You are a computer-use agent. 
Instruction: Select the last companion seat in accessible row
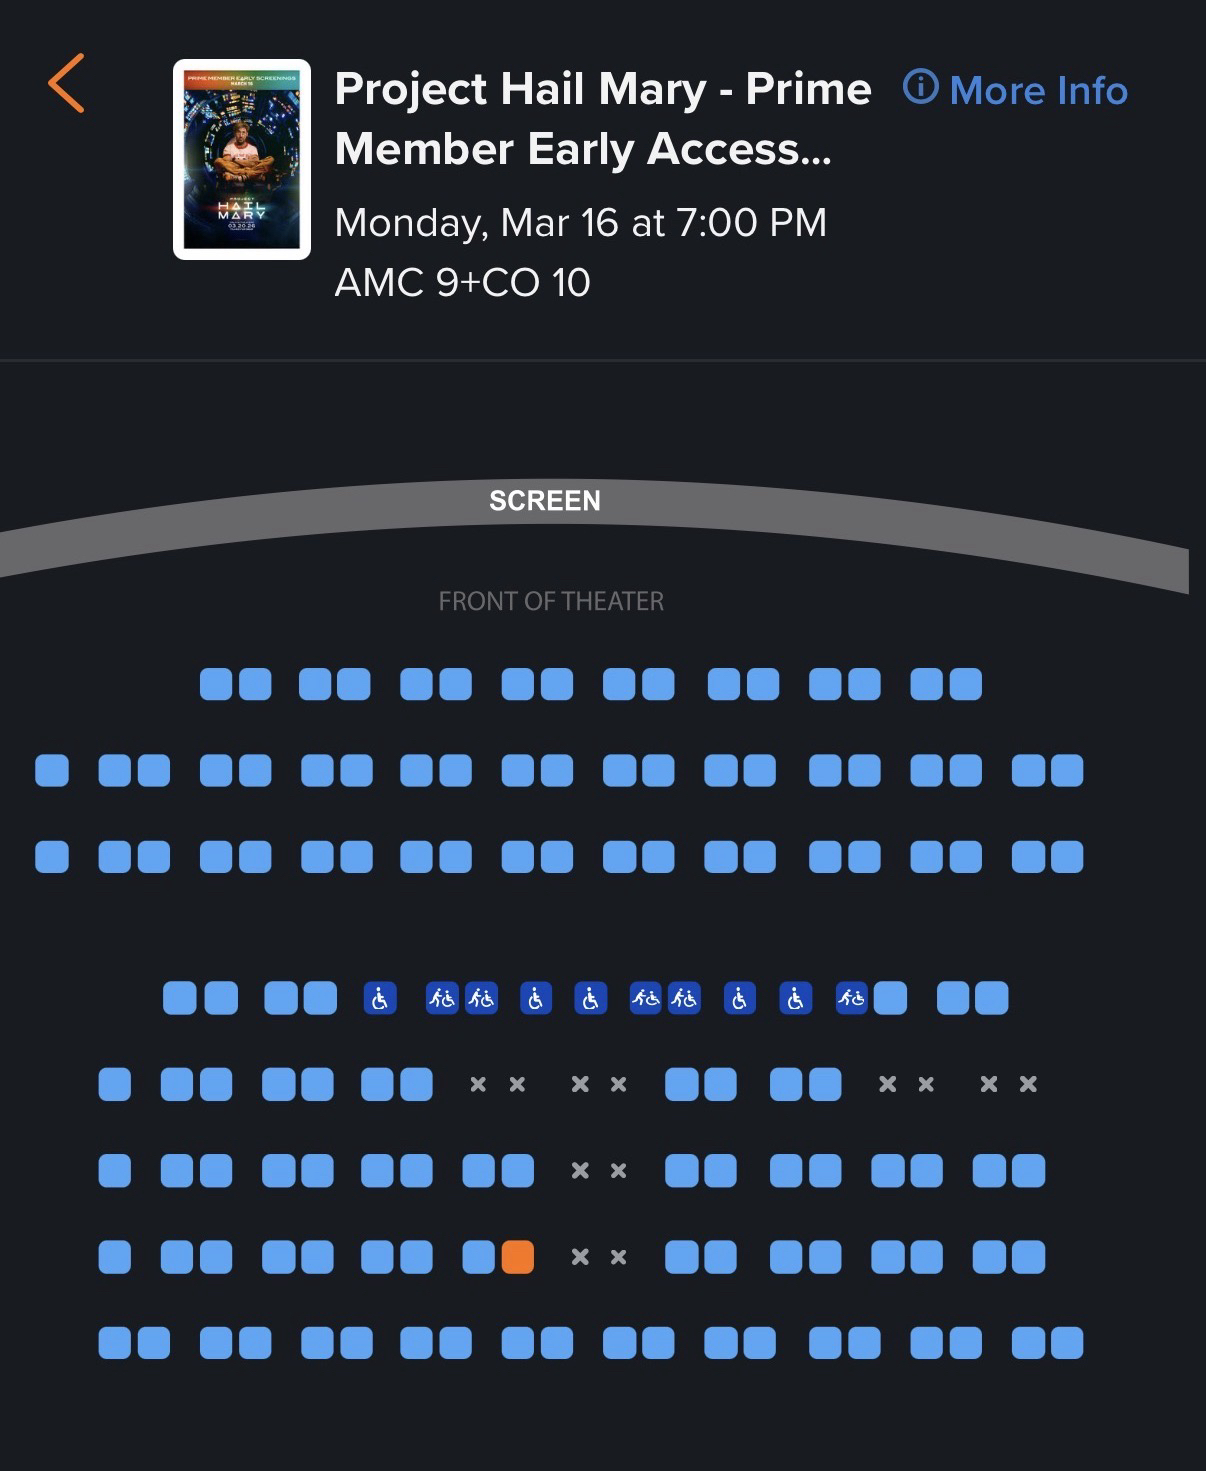point(852,998)
